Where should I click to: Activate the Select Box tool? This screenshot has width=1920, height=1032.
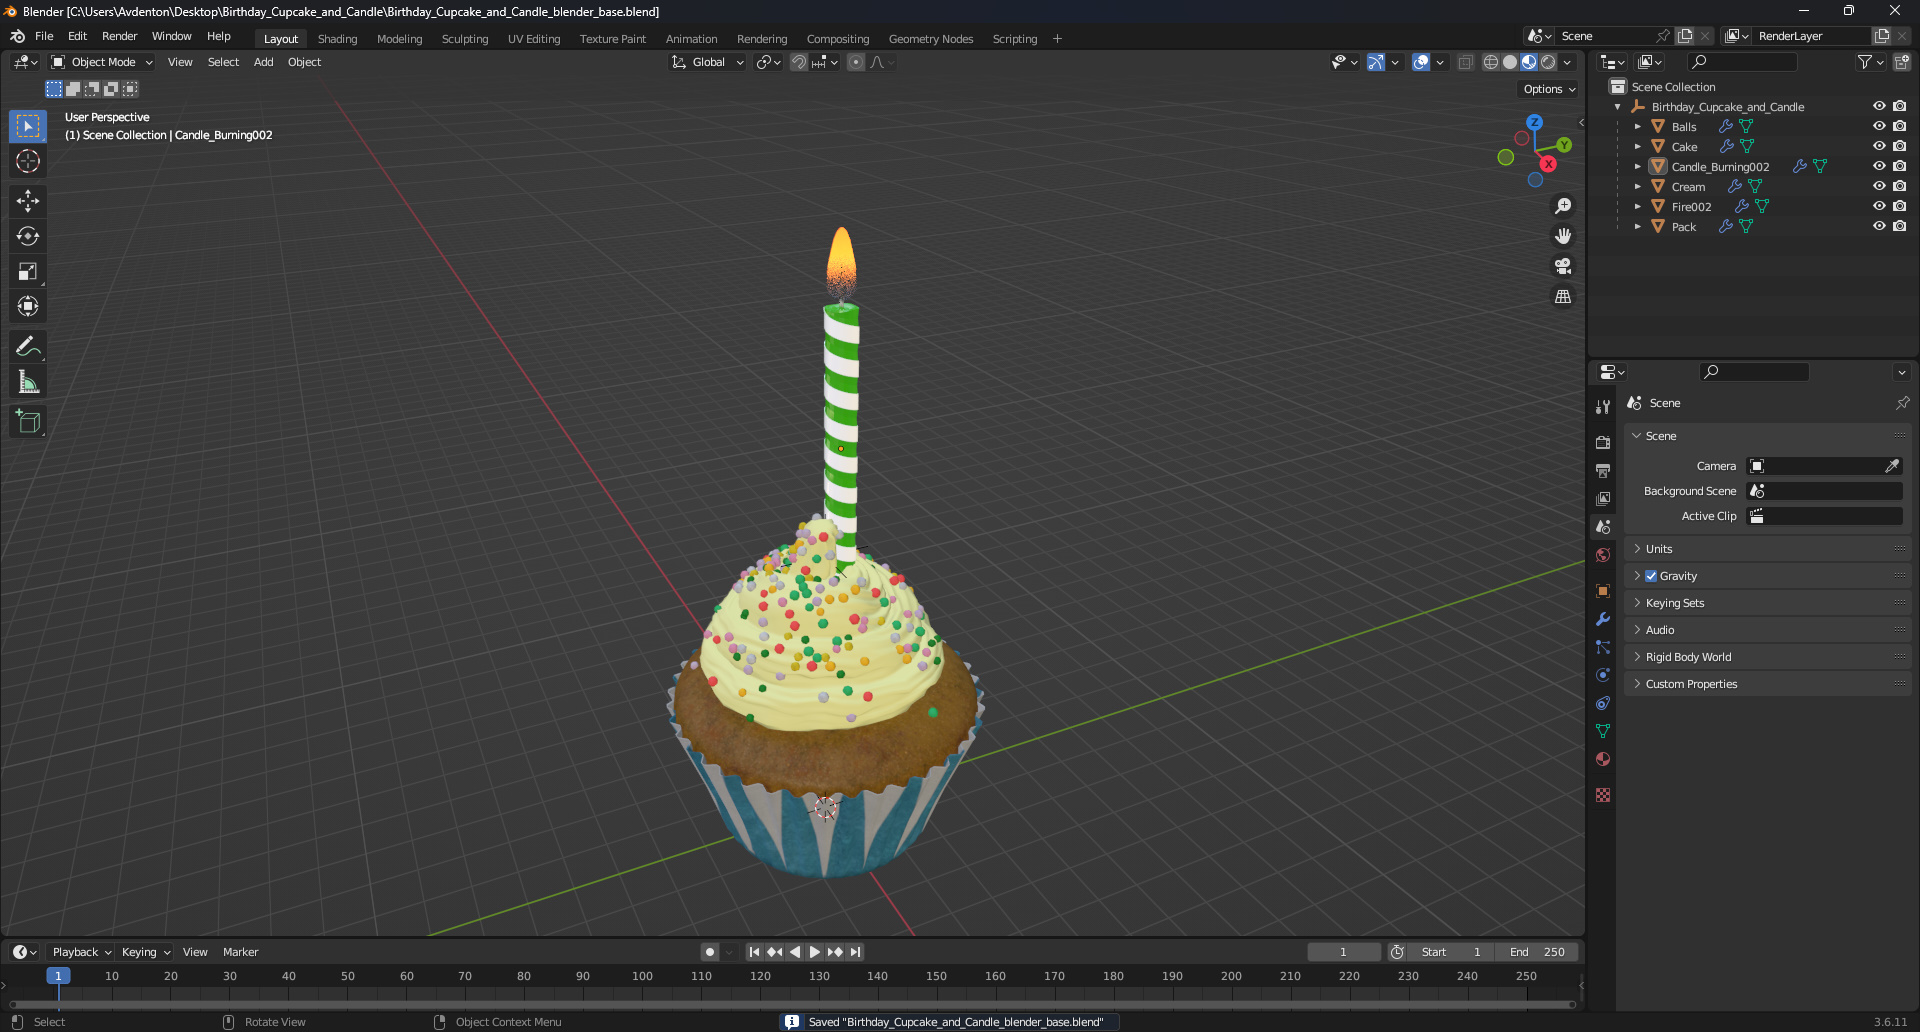pos(28,126)
